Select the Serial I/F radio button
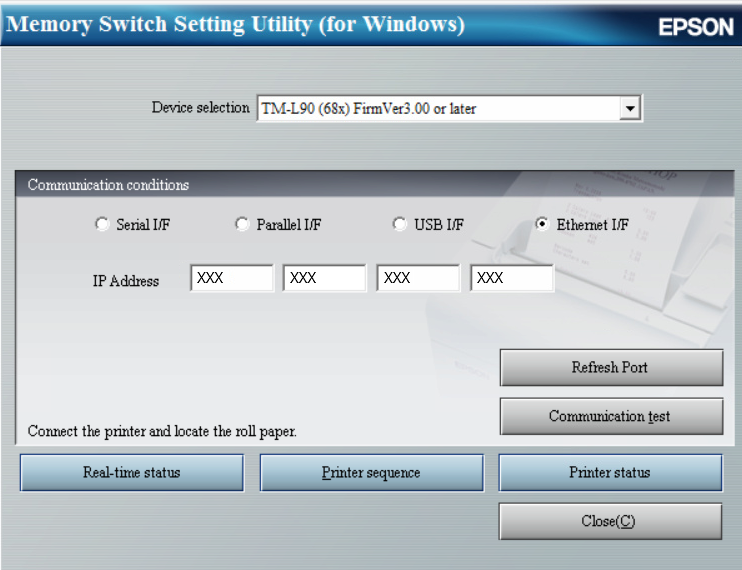742x570 pixels. (x=101, y=225)
